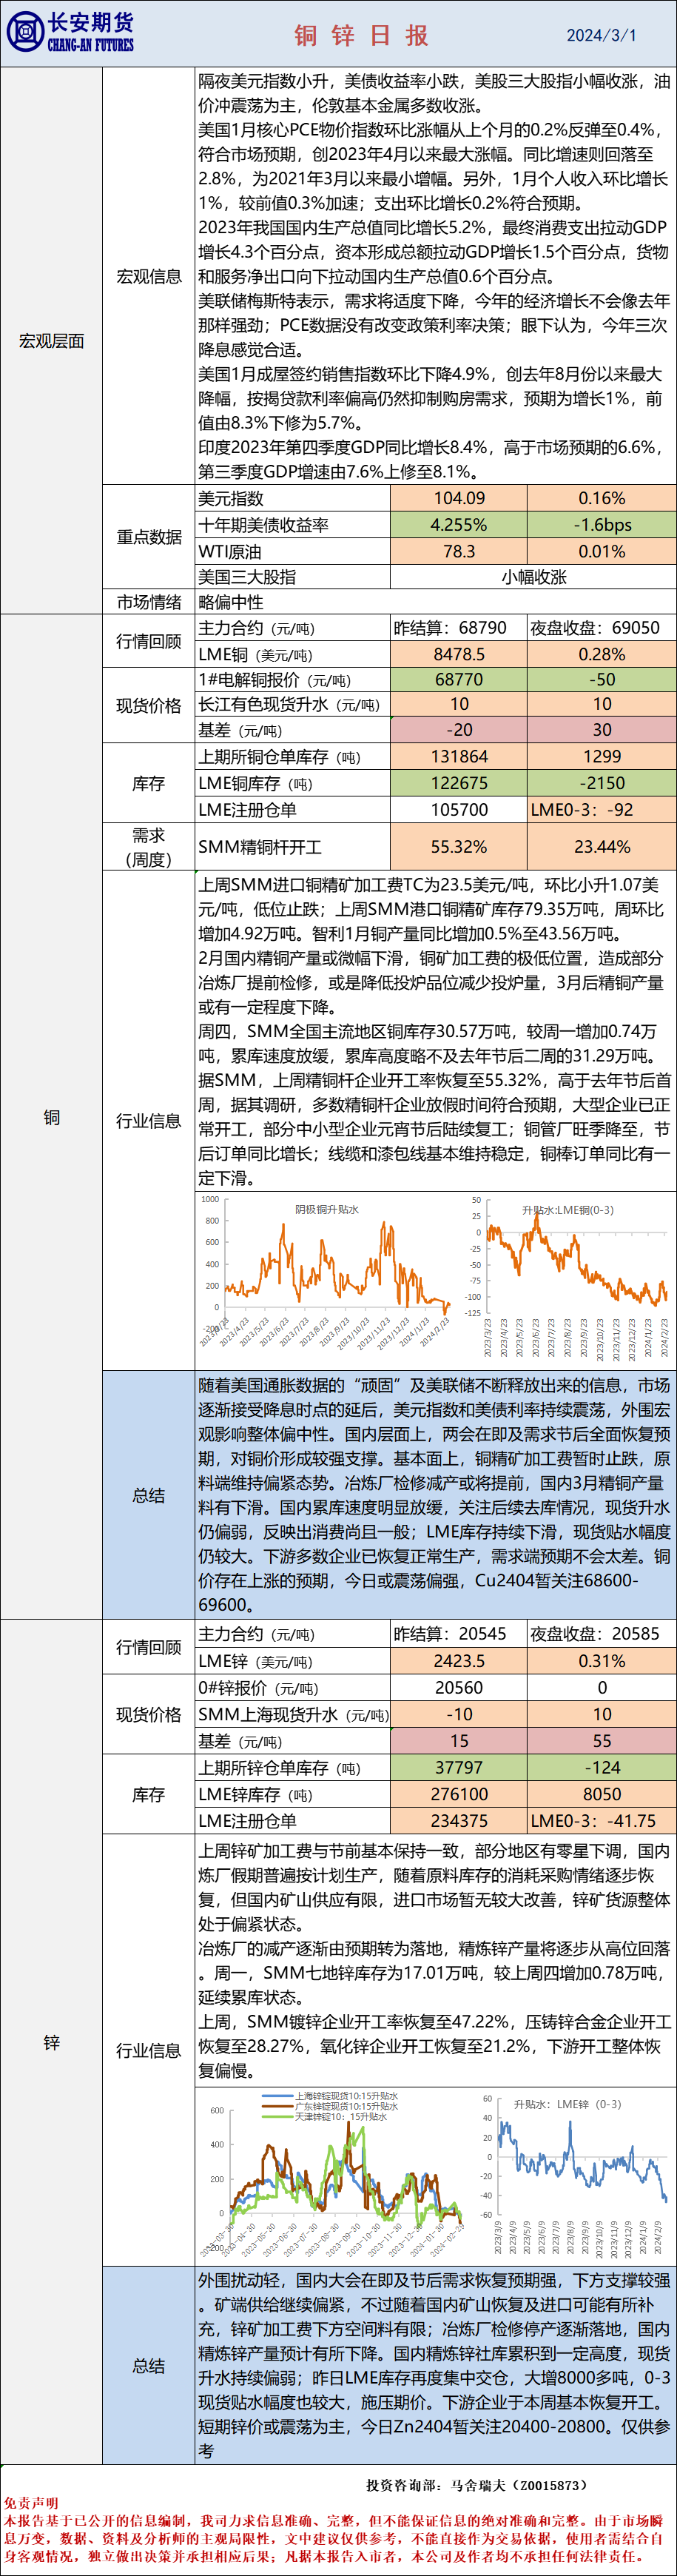
Task: Select copper 夜盘收盘：69050 cell
Action: click(602, 628)
